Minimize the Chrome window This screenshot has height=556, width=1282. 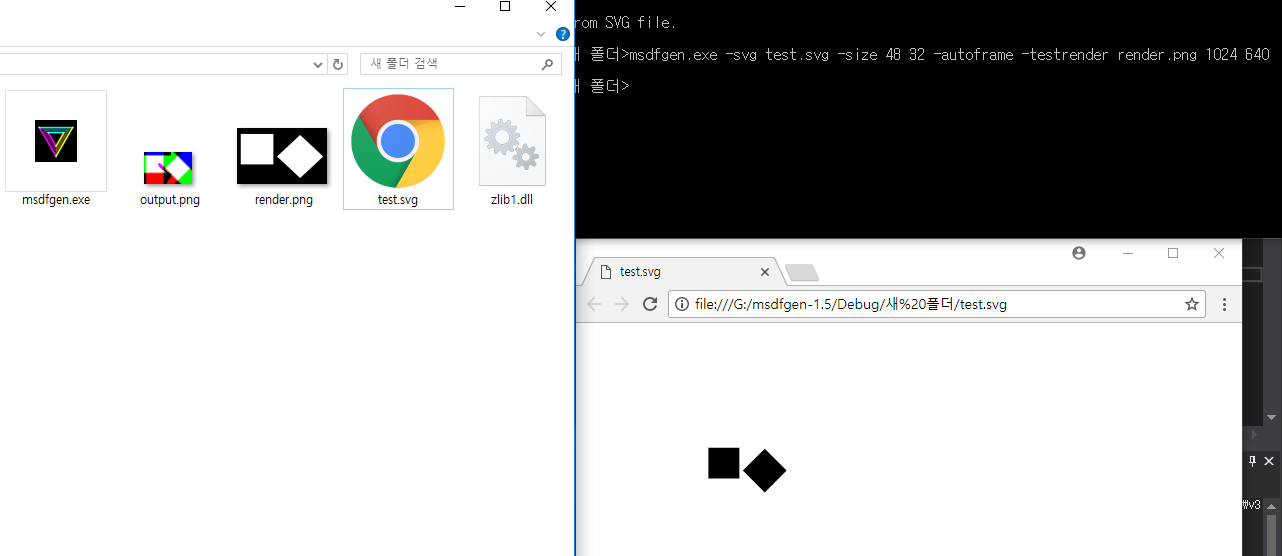tap(1128, 253)
